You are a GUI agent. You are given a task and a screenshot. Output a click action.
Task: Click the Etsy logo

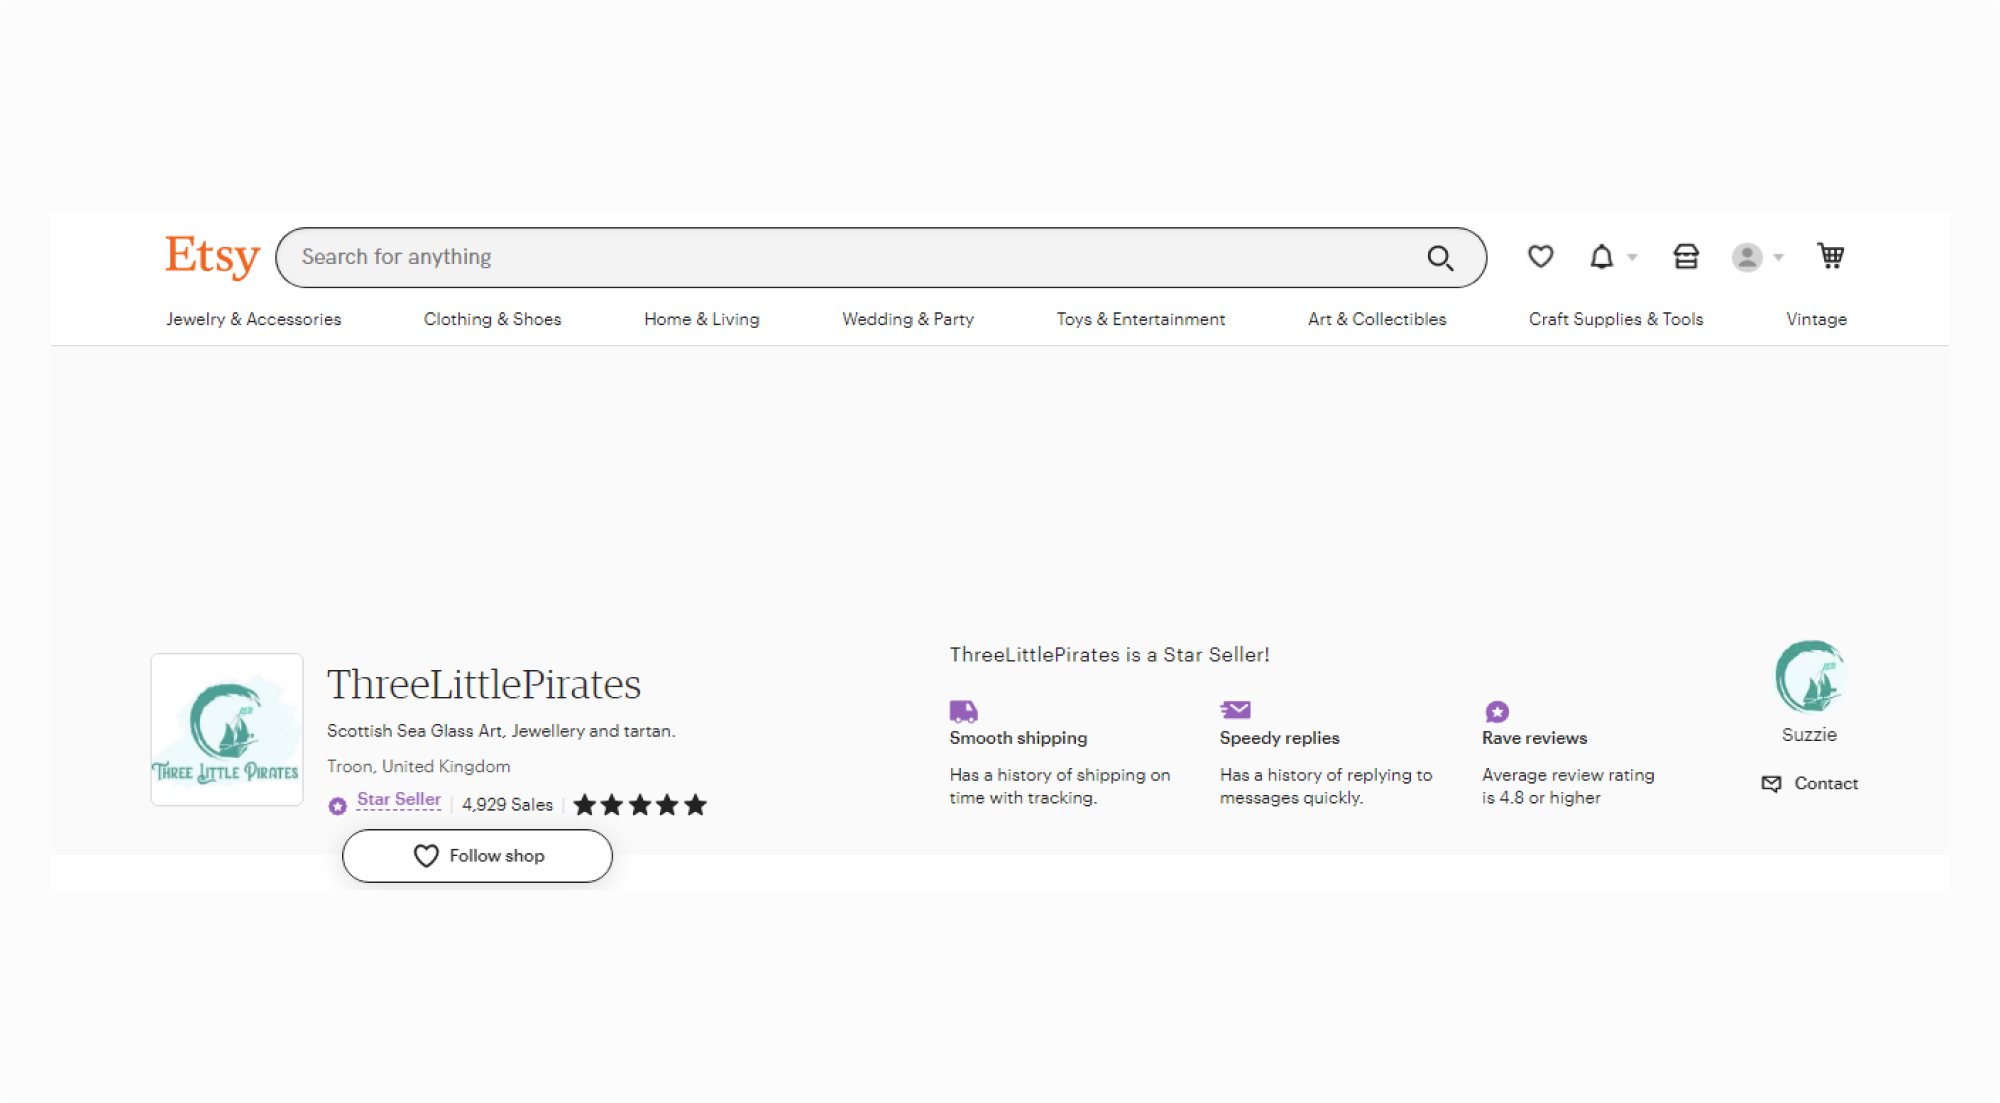click(x=212, y=256)
